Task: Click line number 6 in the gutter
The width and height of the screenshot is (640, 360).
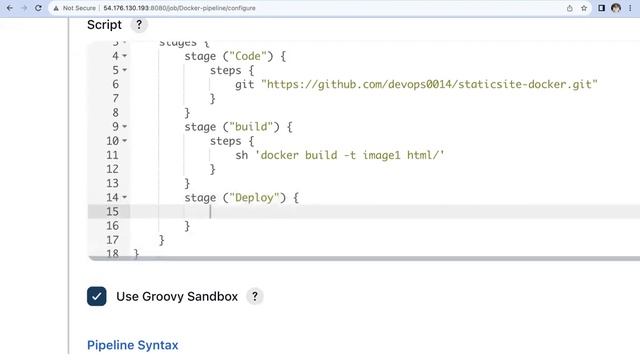Action: 116,84
